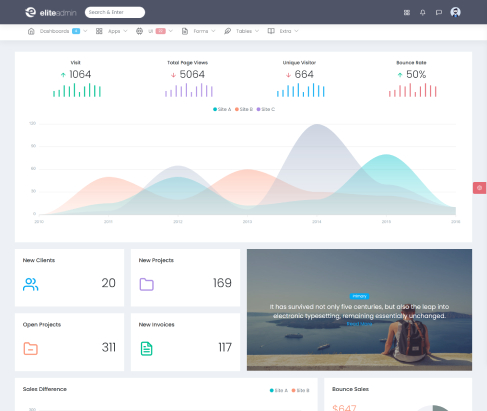Open the Tables menu item

click(x=242, y=31)
